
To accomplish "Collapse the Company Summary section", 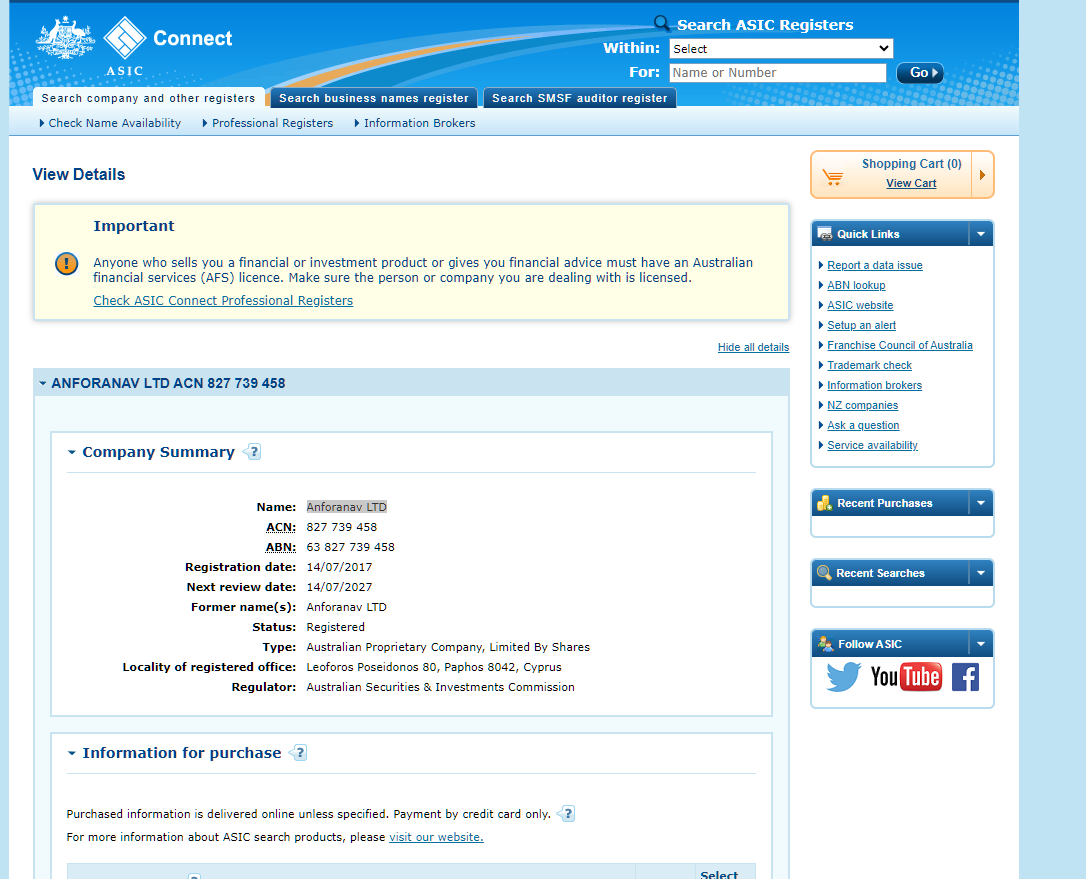I will click(72, 452).
